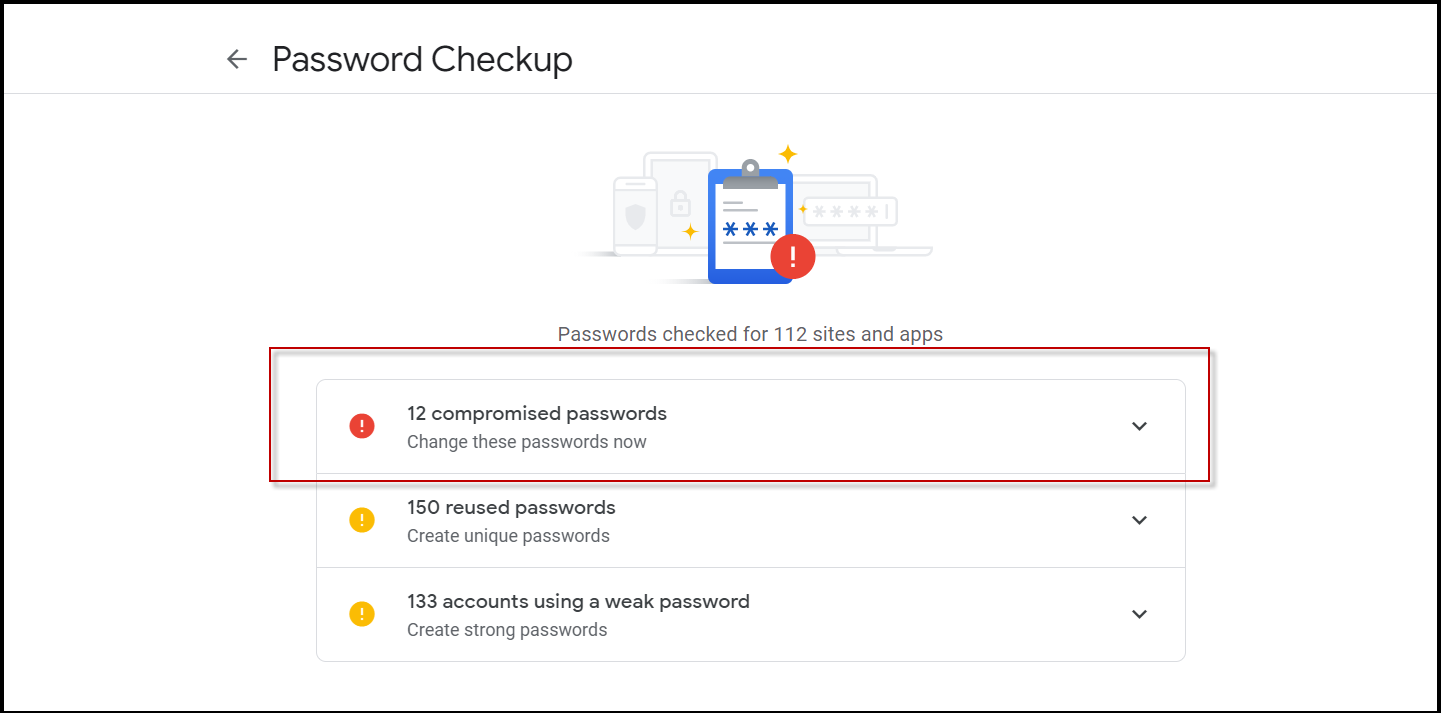Click the asterisk password field on the laptop illustration
Viewport: 1441px width, 713px height.
[848, 212]
